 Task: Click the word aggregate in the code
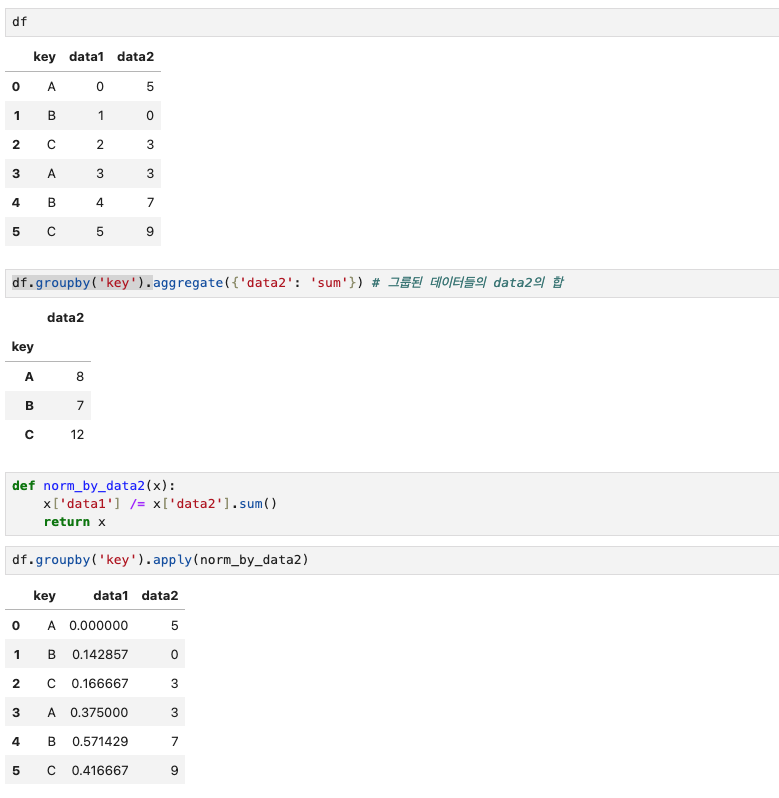point(188,283)
